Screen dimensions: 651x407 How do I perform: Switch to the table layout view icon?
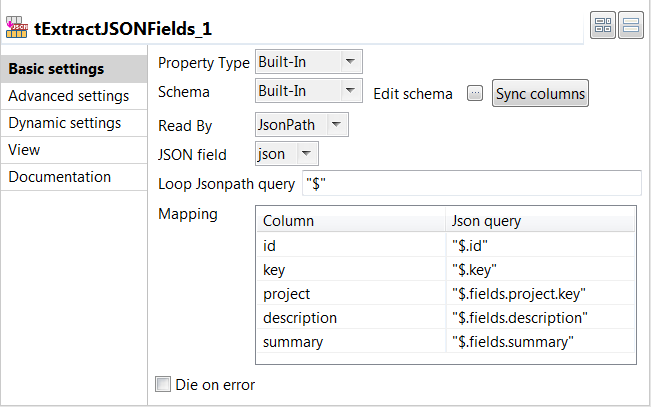603,27
